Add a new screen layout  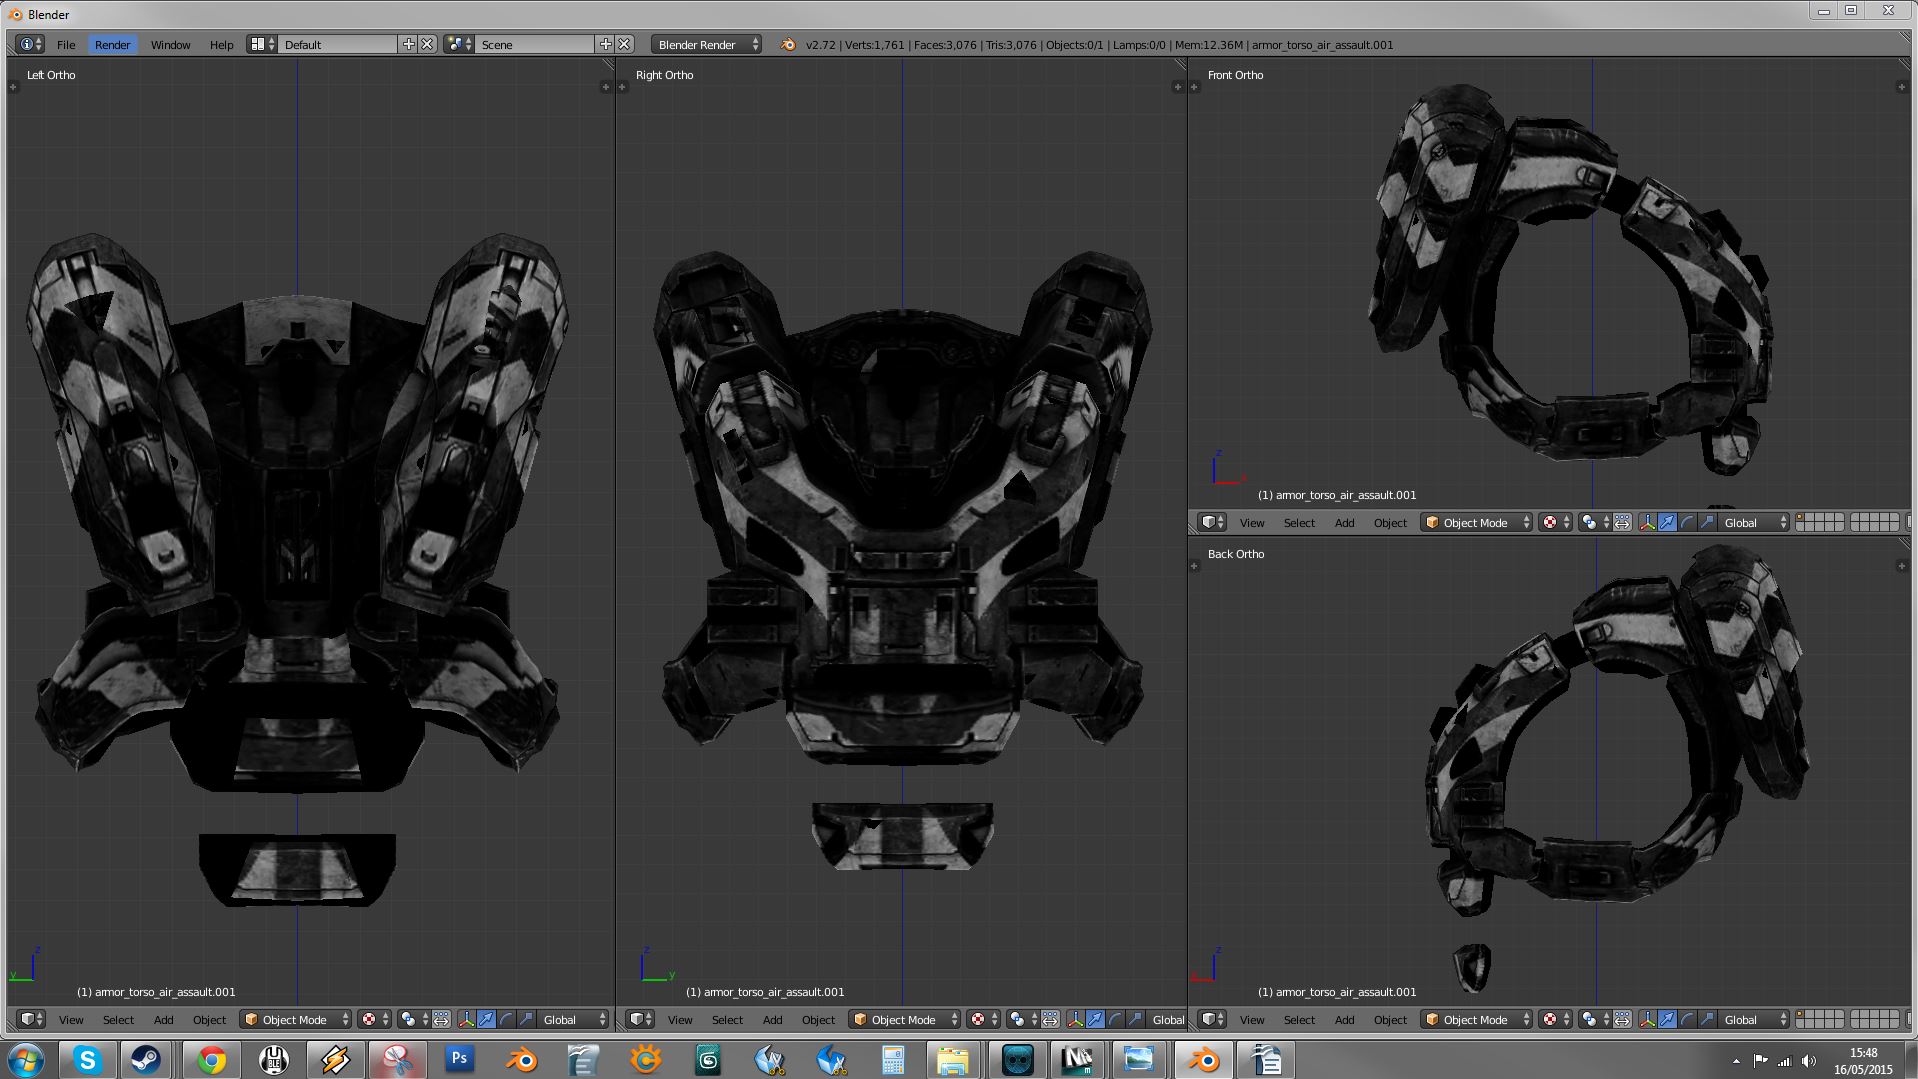[408, 44]
